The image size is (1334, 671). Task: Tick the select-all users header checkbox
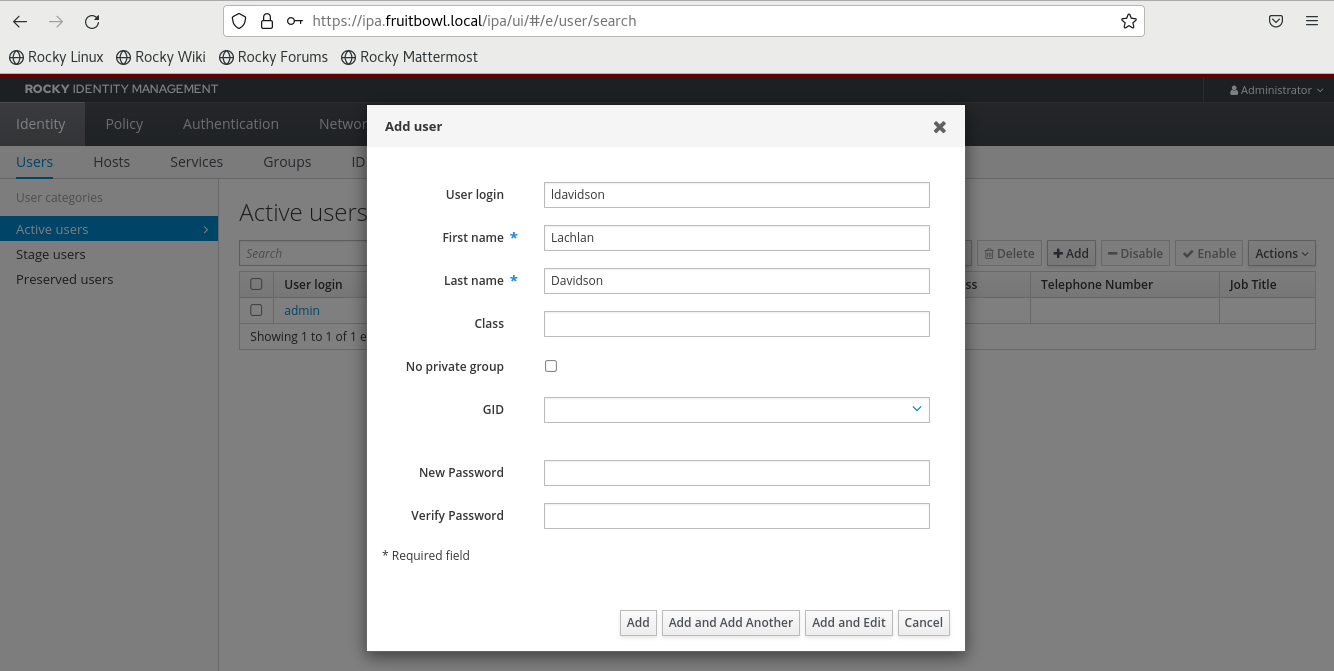256,284
